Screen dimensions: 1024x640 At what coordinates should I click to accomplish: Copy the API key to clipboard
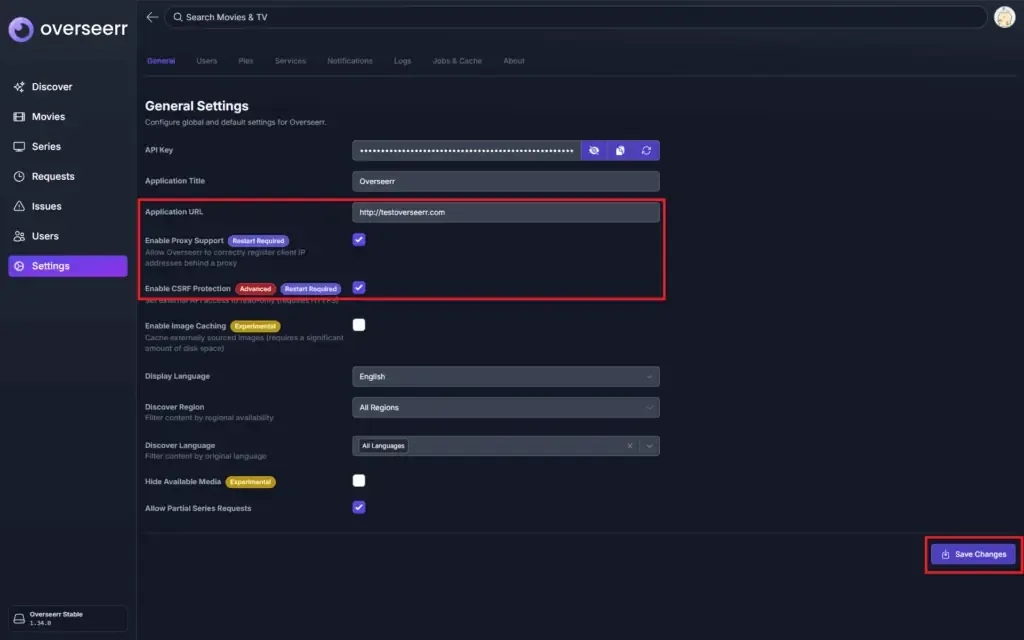tap(620, 150)
